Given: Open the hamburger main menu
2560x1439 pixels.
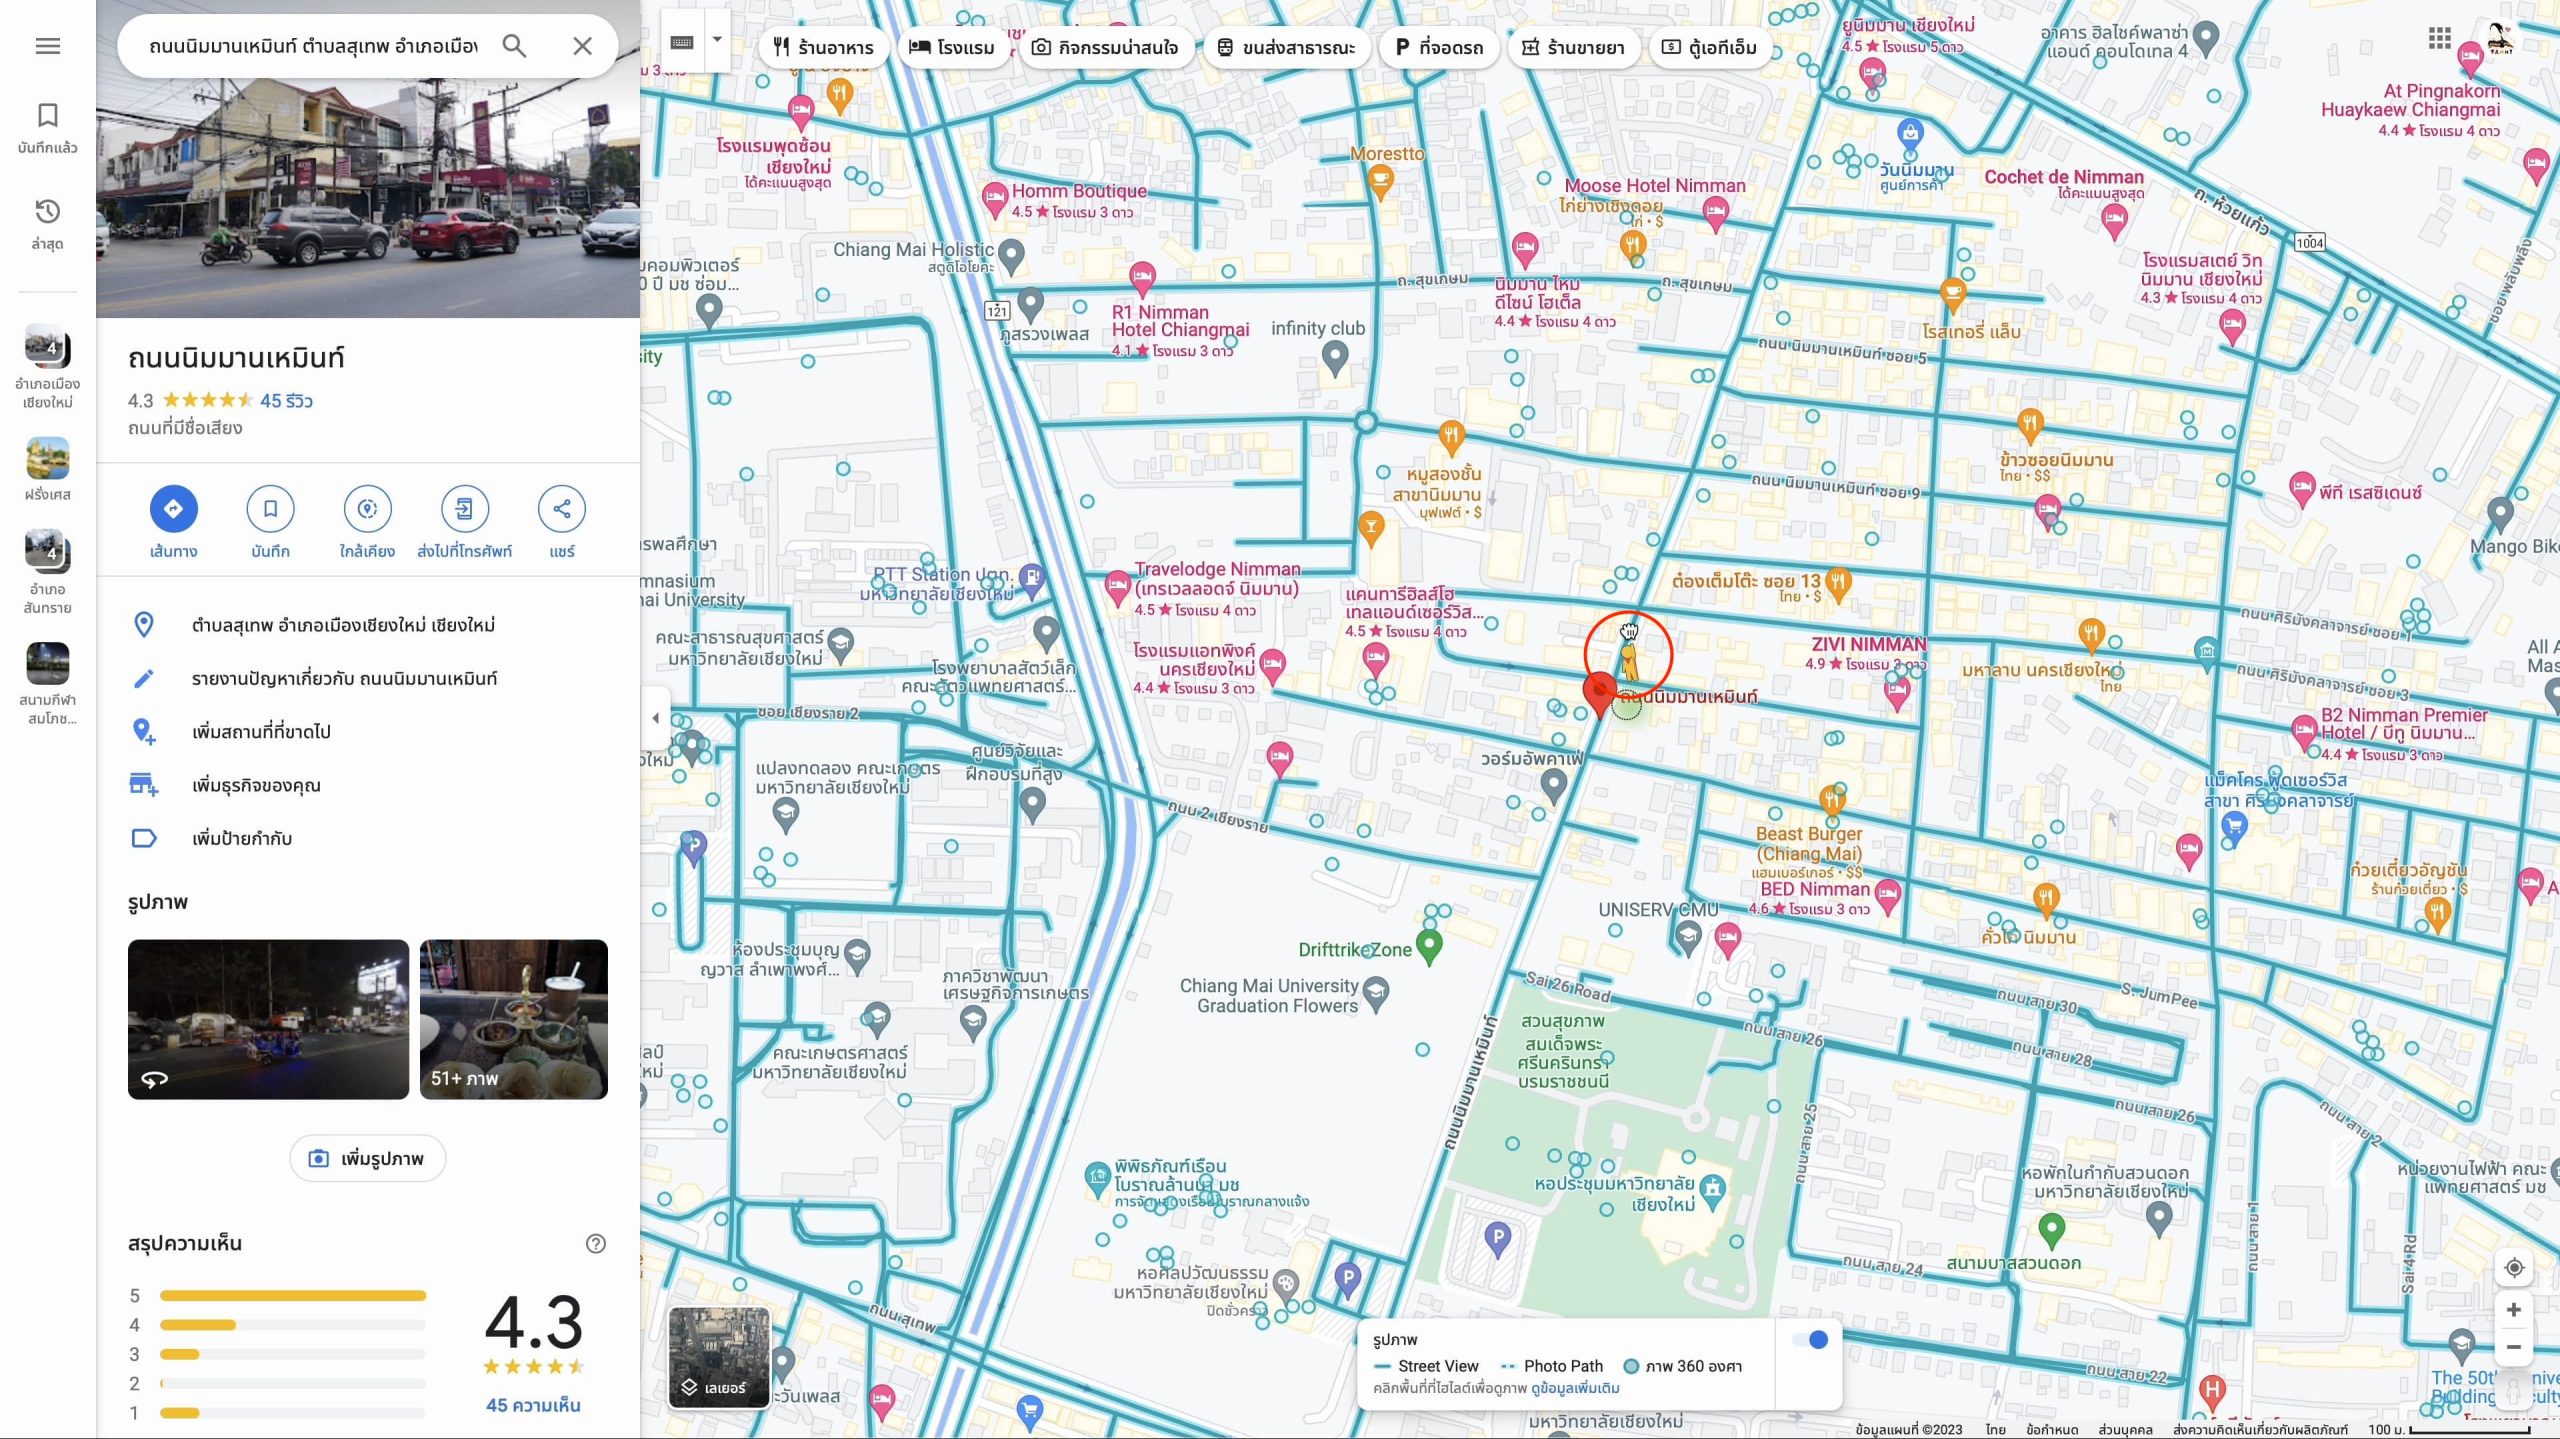Looking at the screenshot, I should coord(47,46).
